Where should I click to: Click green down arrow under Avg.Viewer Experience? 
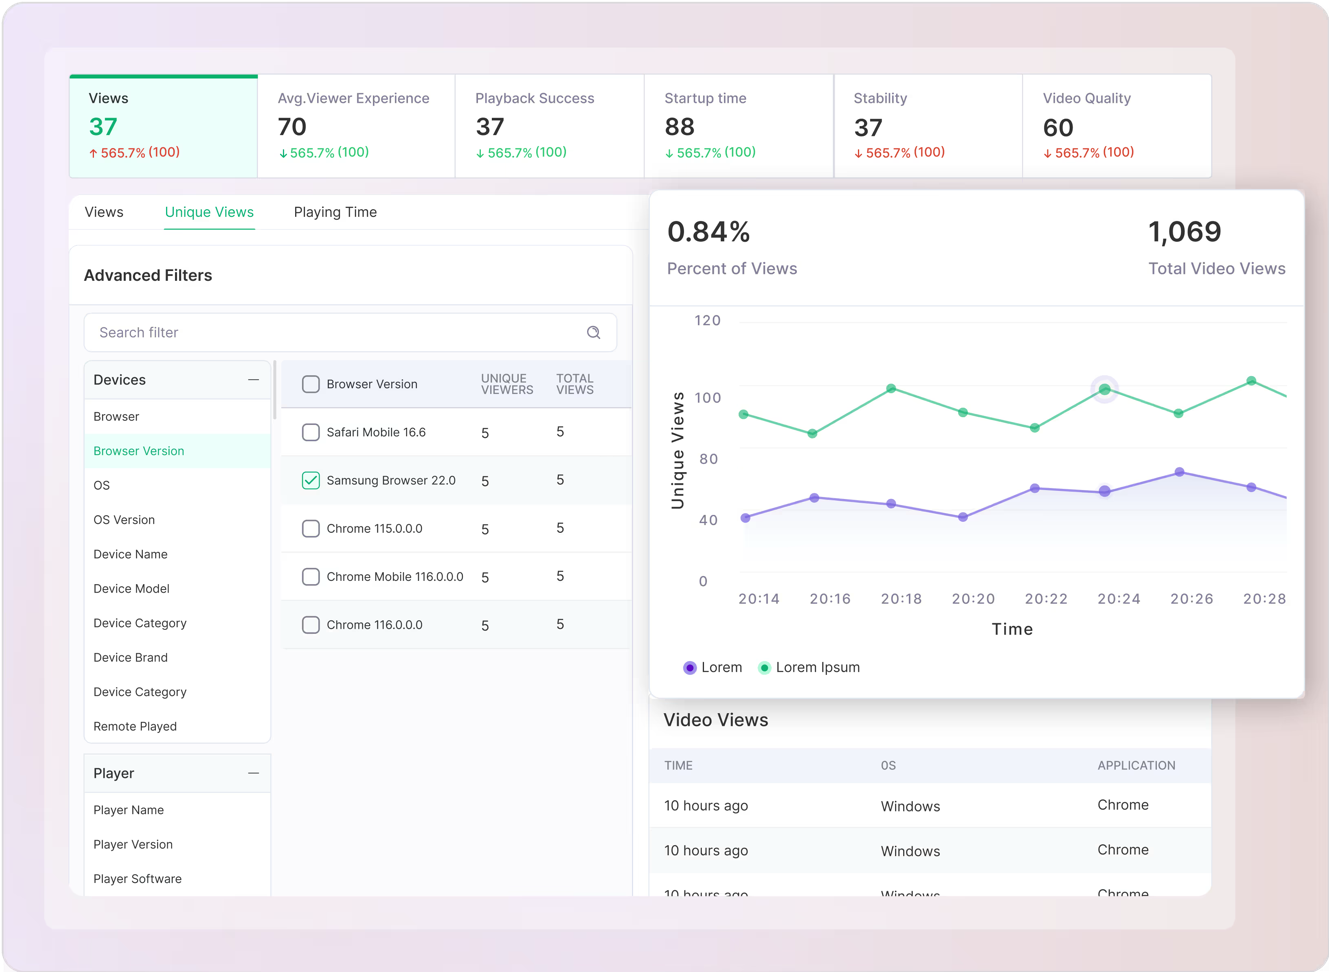283,153
